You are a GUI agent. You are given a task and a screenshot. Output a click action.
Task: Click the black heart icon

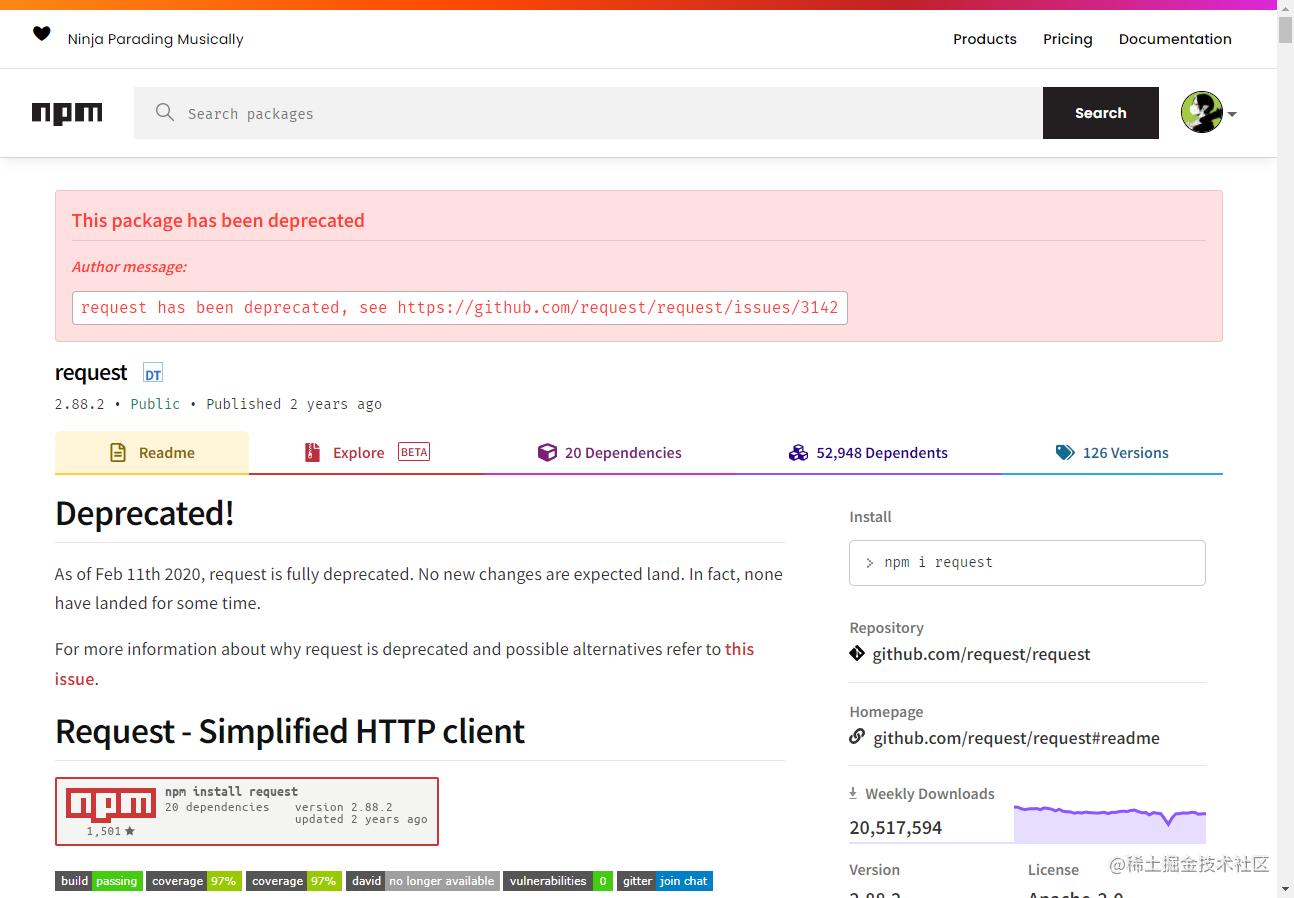tap(41, 34)
